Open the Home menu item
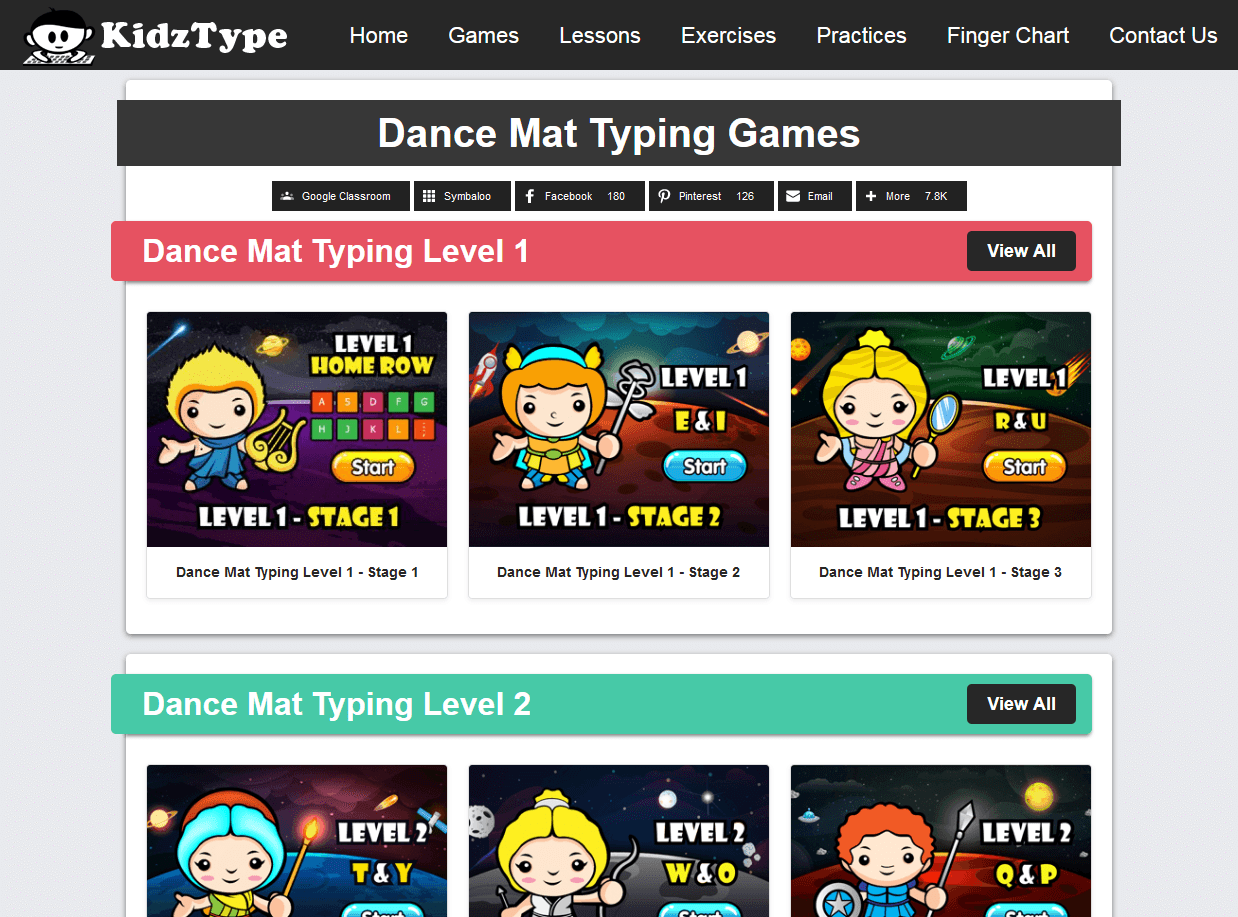This screenshot has height=917, width=1238. tap(378, 36)
